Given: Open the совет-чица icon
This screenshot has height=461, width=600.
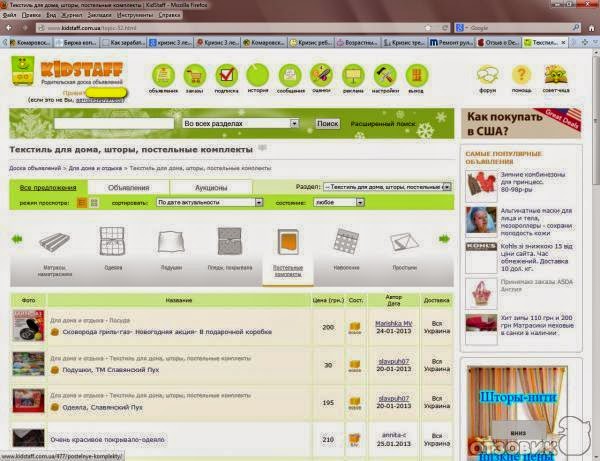Looking at the screenshot, I should coord(556,75).
